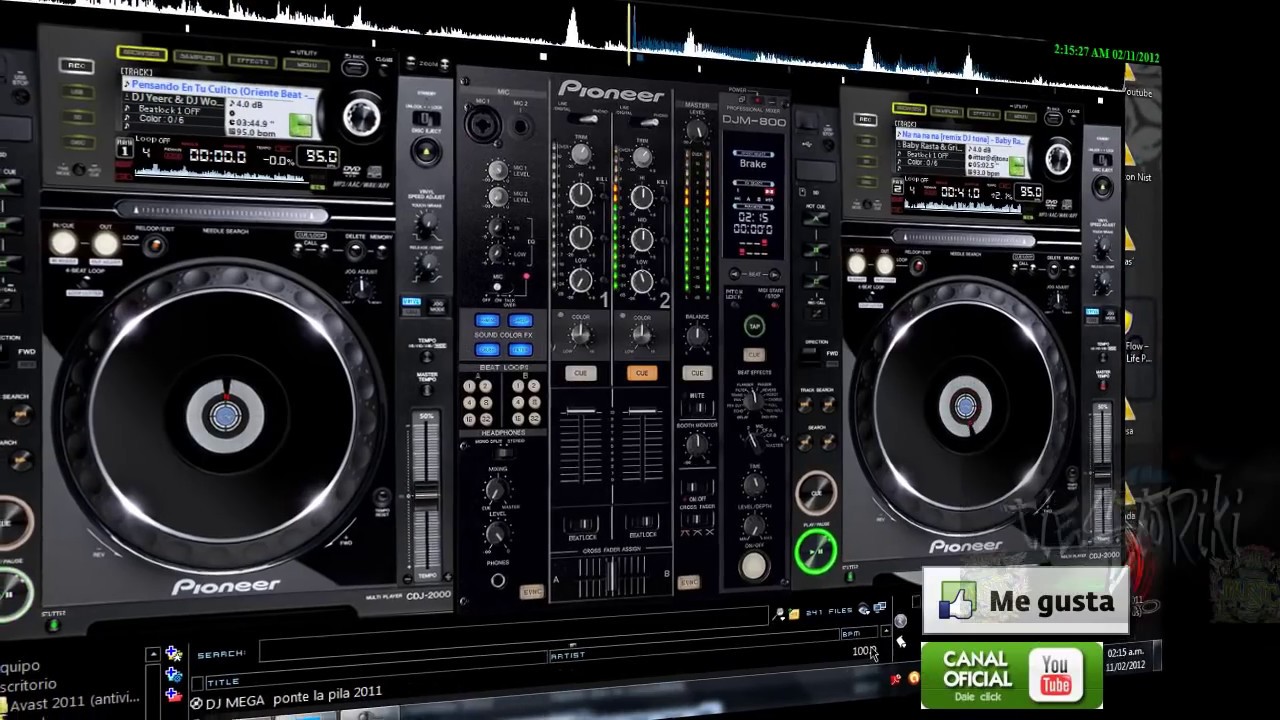Click left deck loop OUT button
The image size is (1280, 720).
(x=105, y=243)
